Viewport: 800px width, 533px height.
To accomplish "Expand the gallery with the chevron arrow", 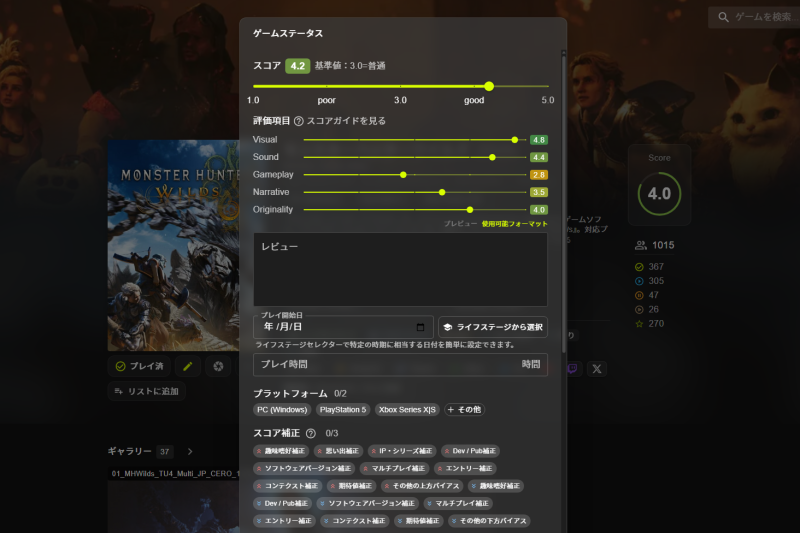I will [190, 452].
